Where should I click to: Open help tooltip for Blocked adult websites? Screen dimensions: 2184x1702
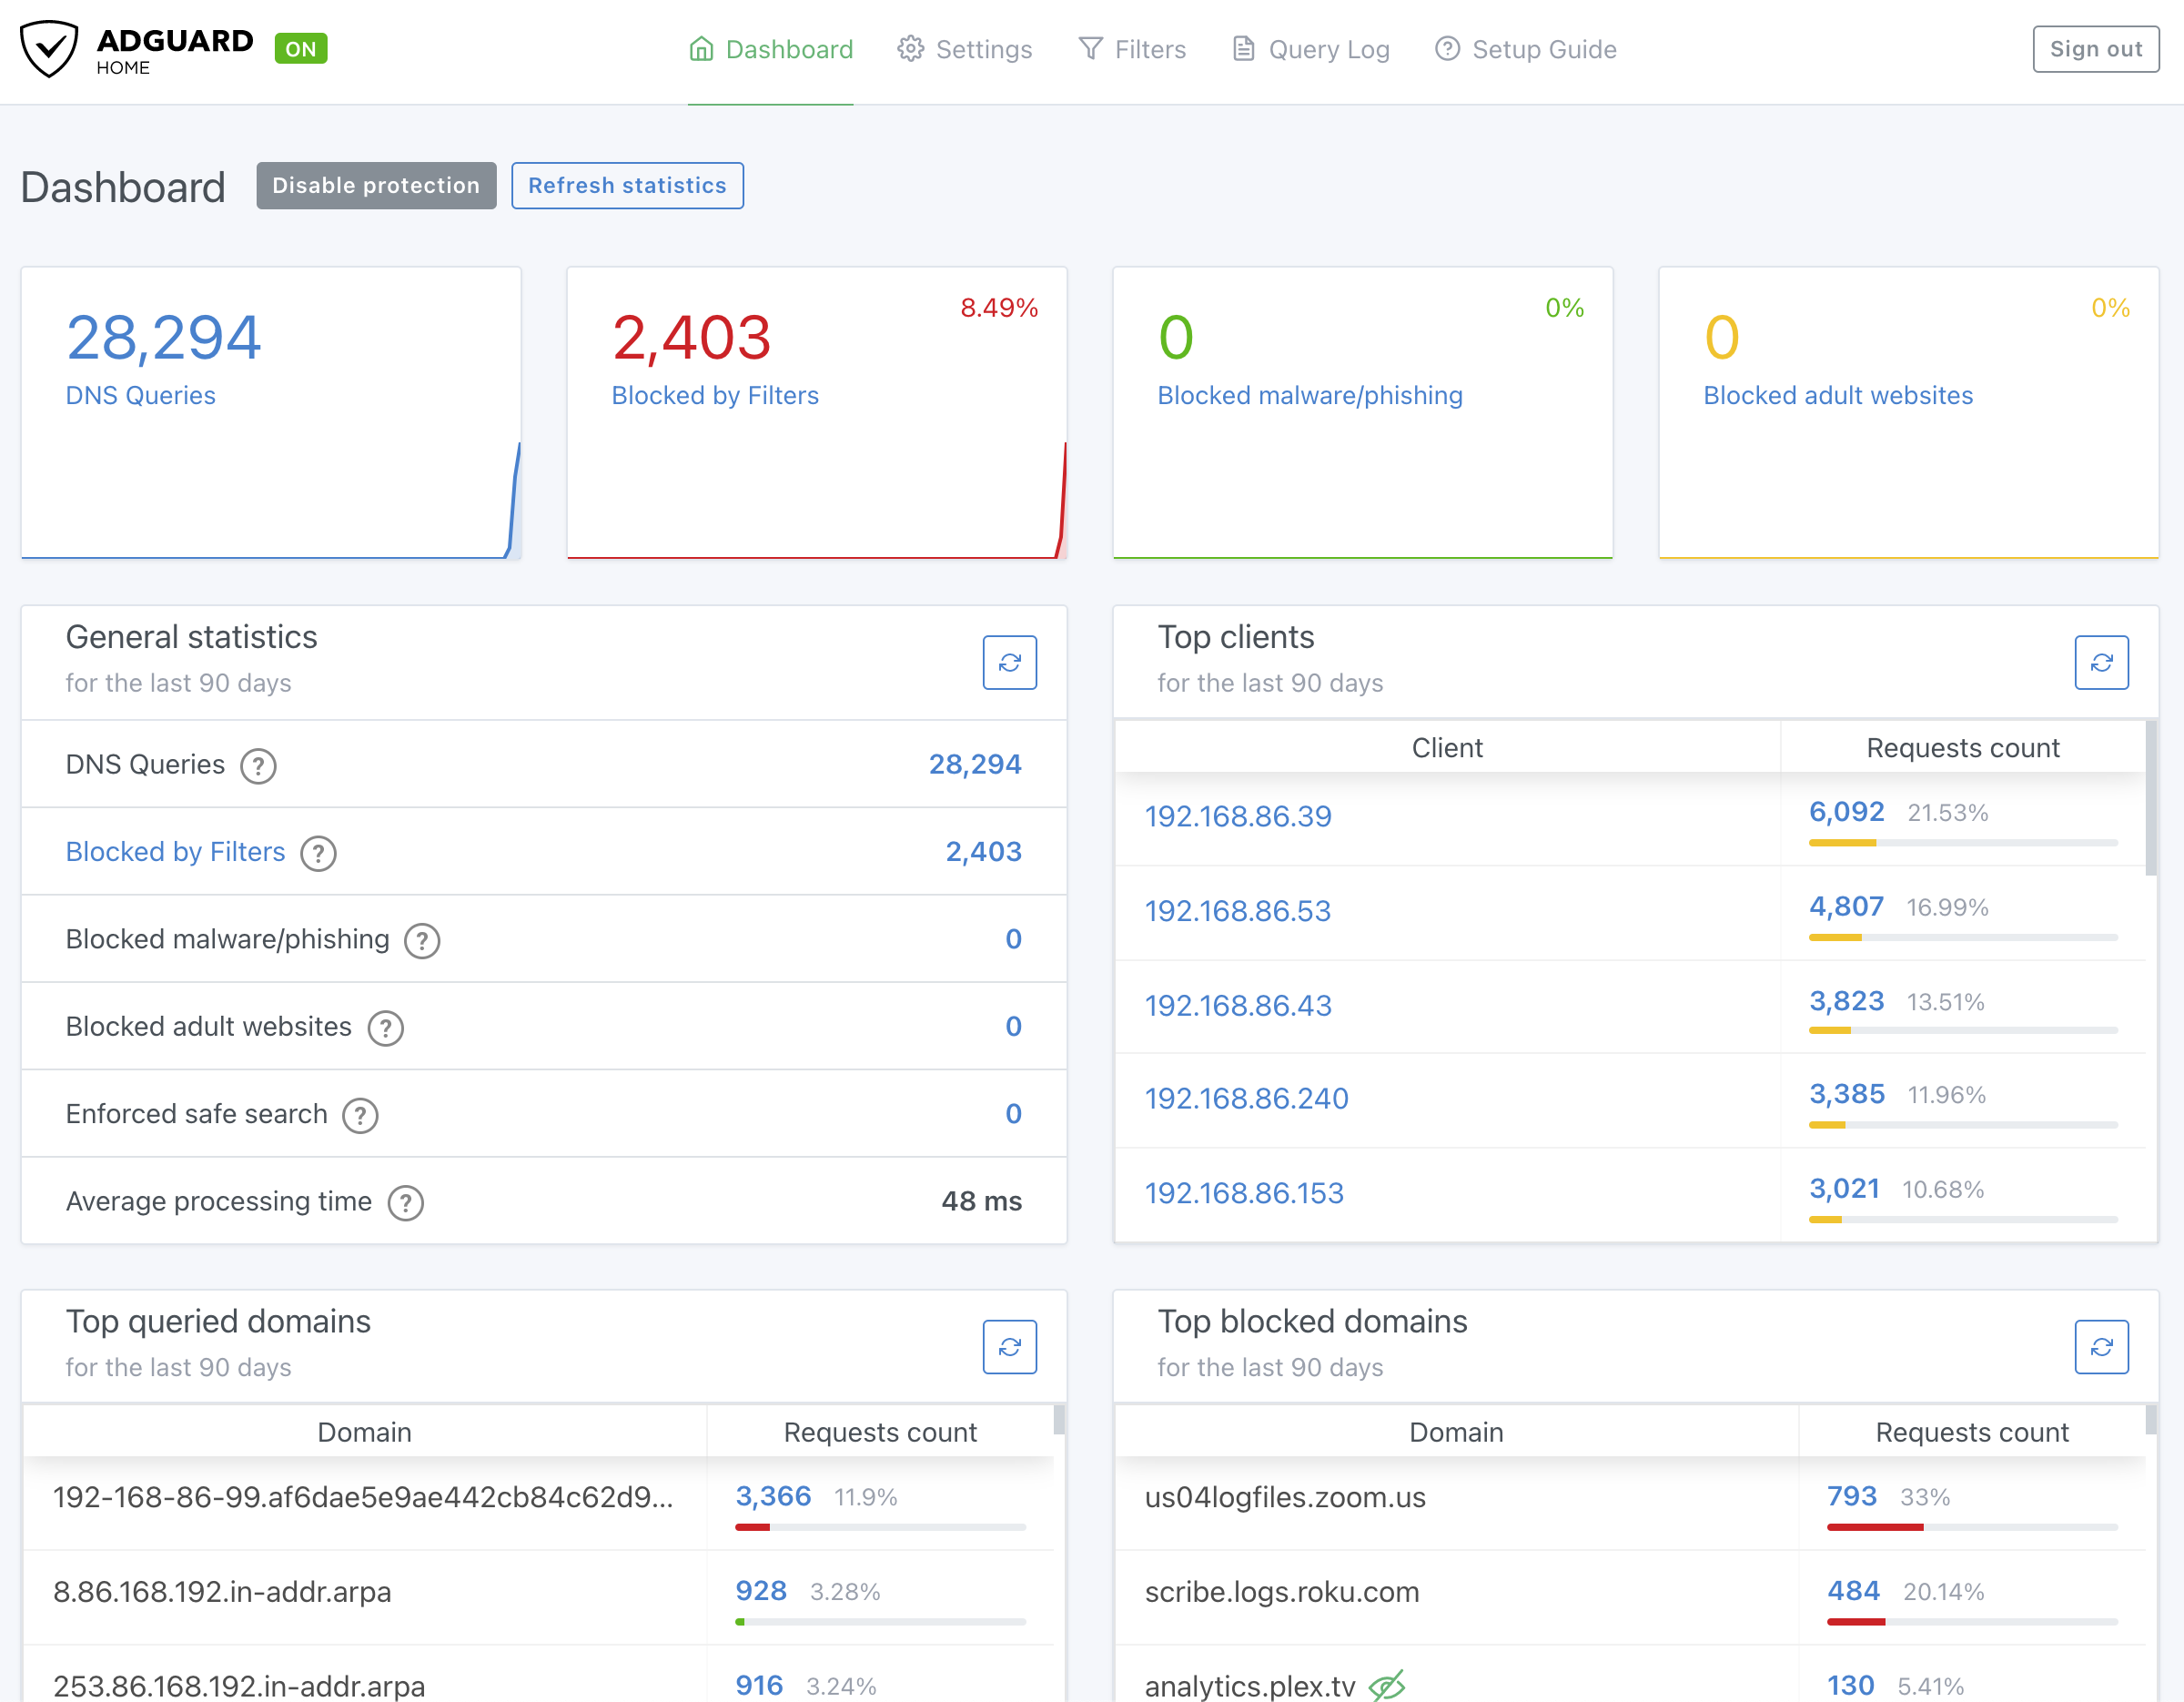coord(385,1028)
